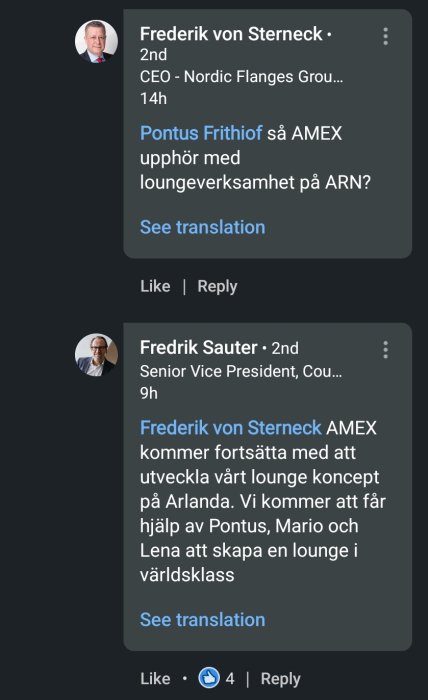Click the blue thumbs-up reaction icon

[209, 678]
